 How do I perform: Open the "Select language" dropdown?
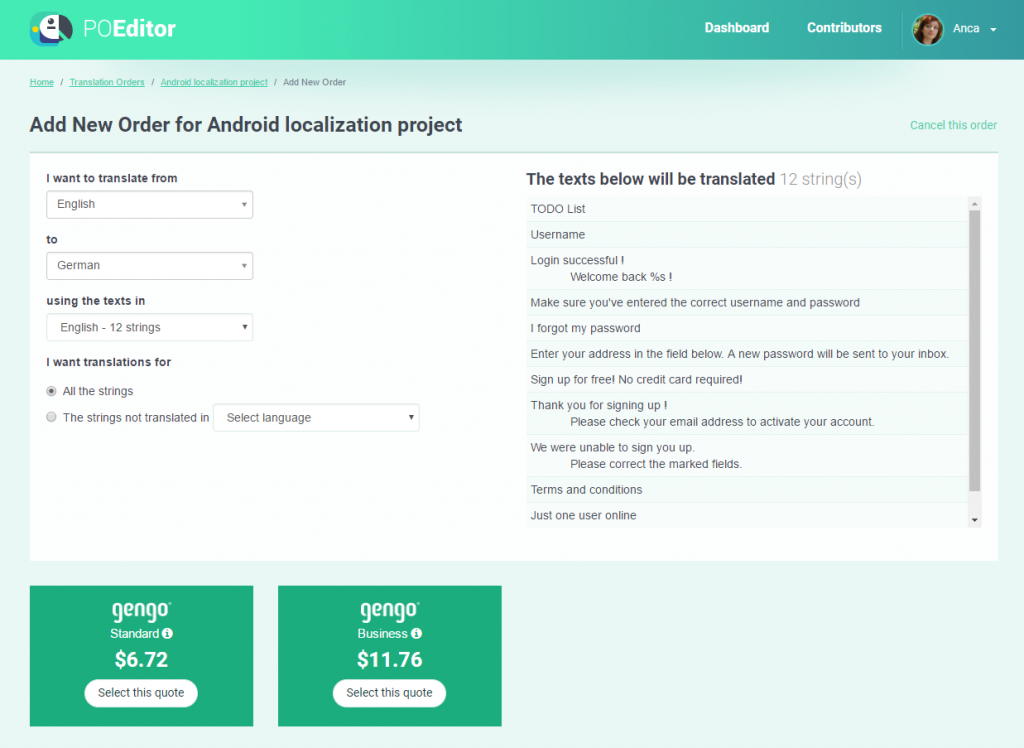tap(316, 417)
